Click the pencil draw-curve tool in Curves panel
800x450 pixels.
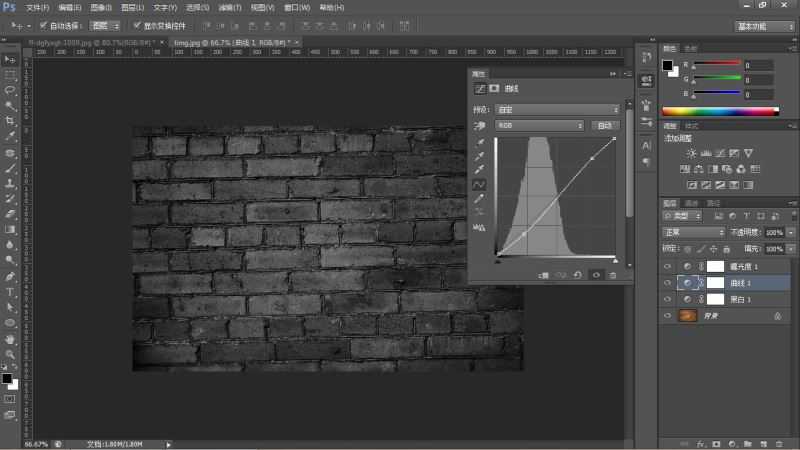tap(480, 198)
